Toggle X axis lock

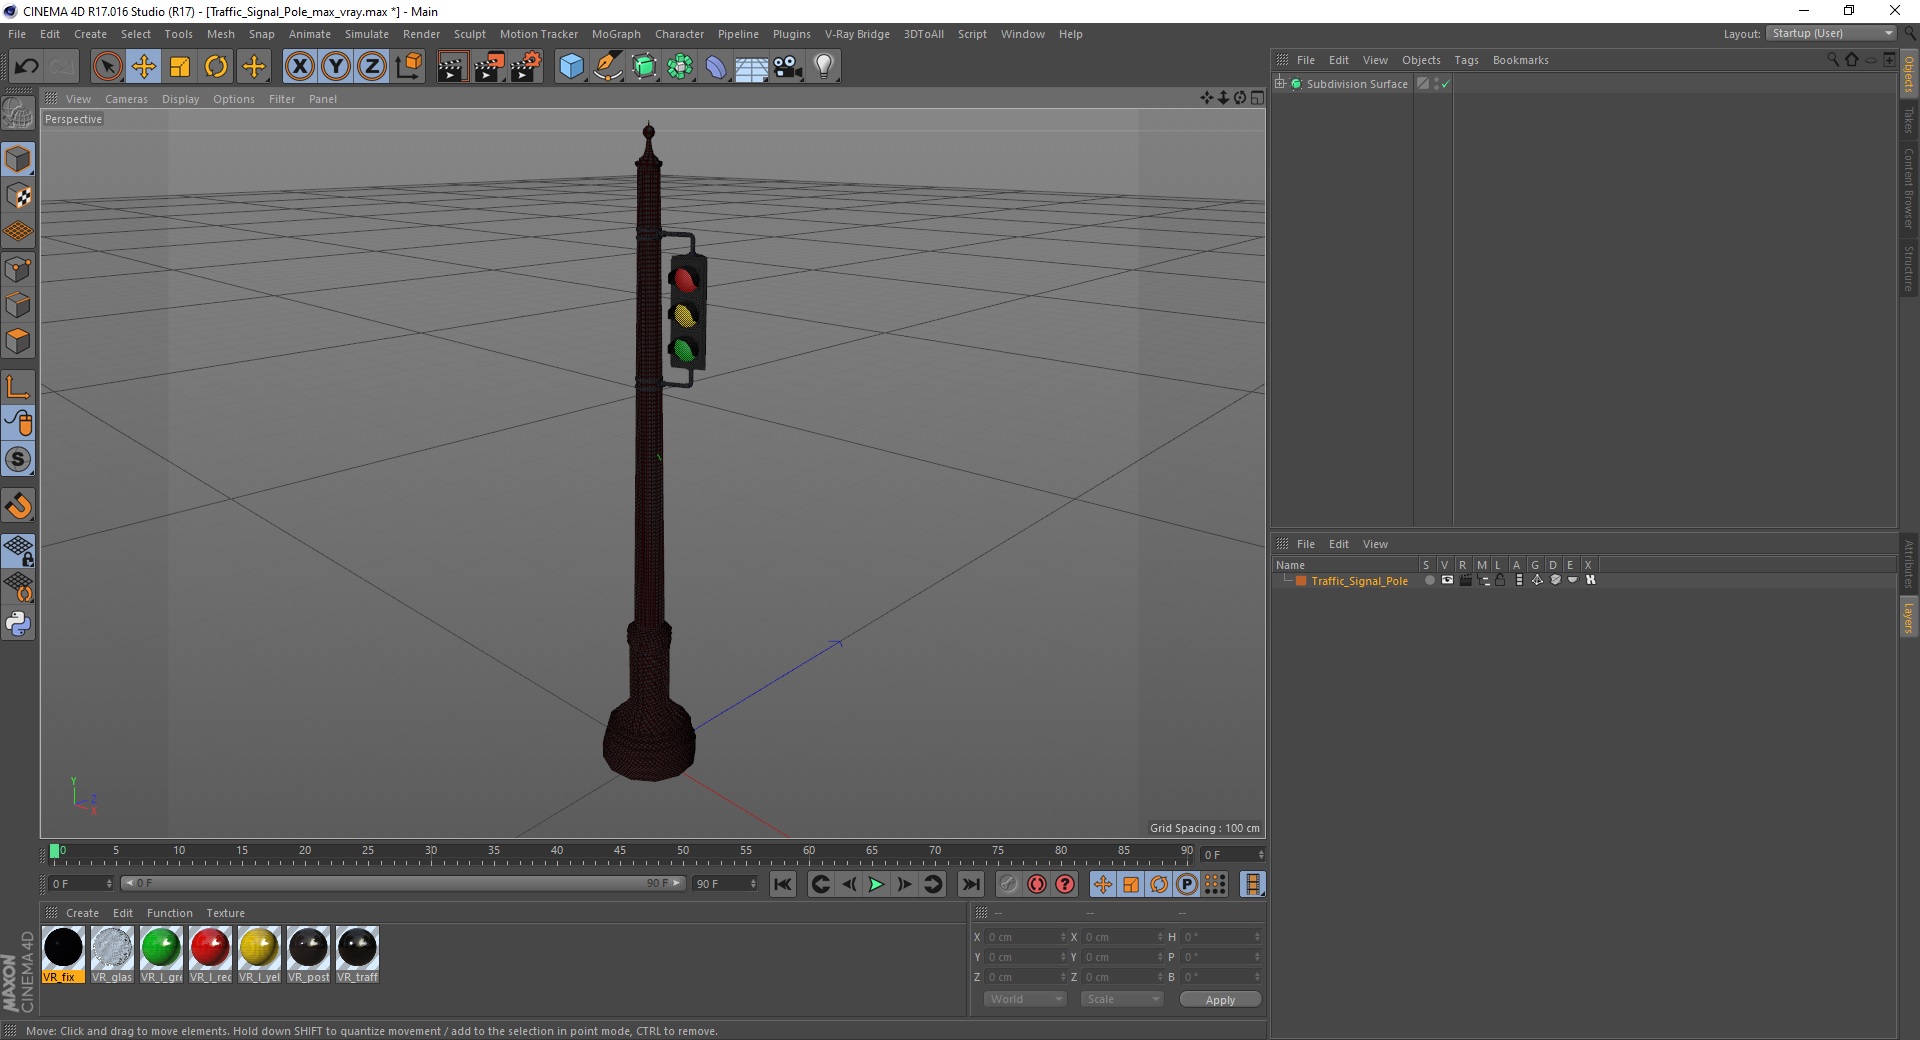point(299,67)
